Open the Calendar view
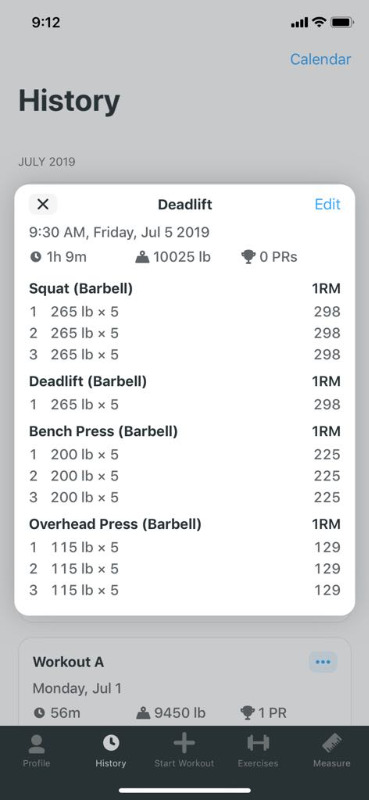 [x=321, y=59]
